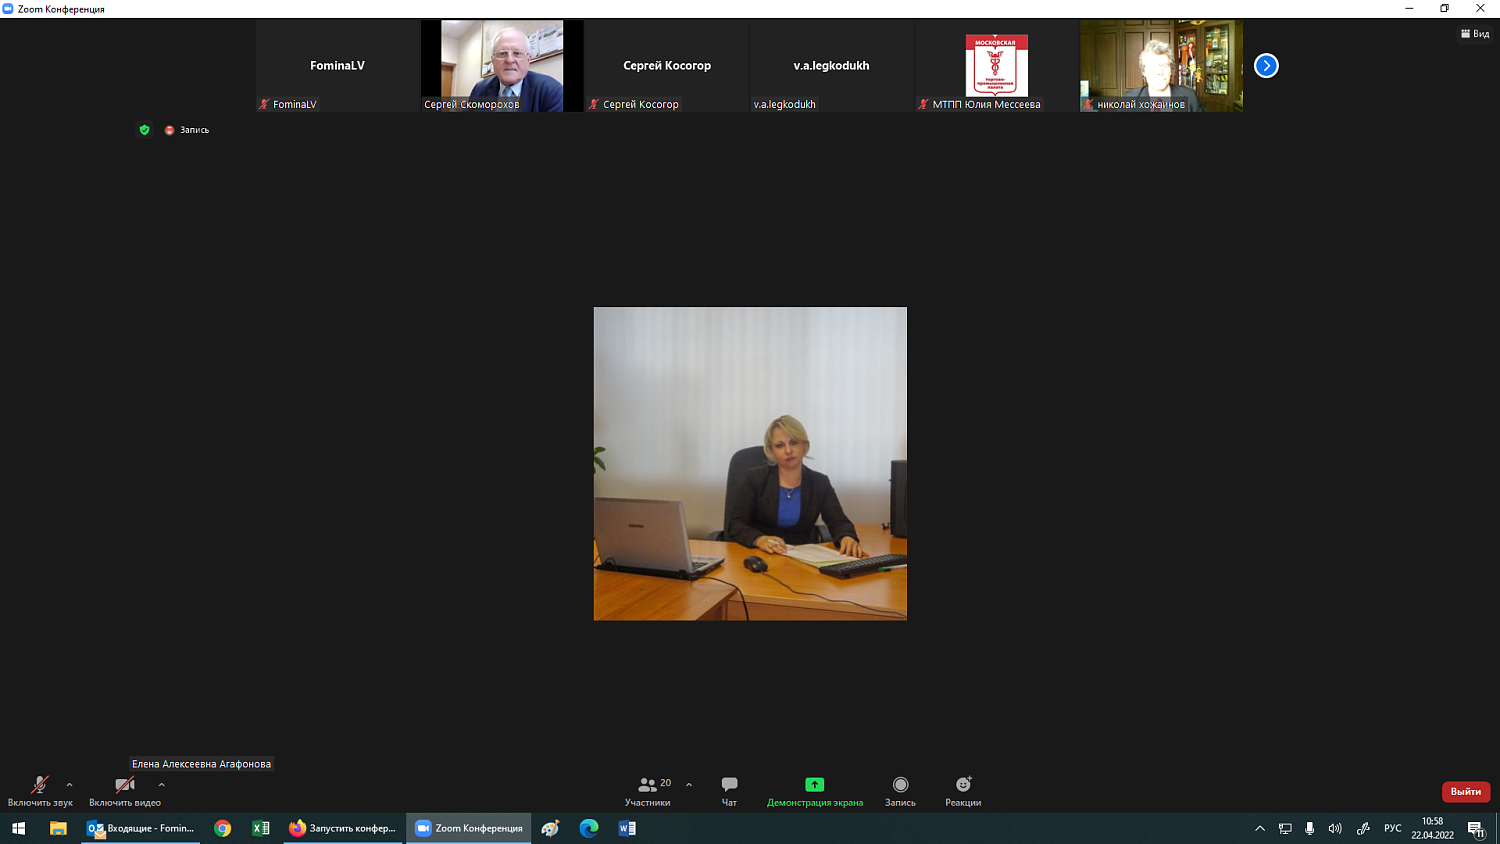Open the Реакции reactions menu

click(963, 789)
